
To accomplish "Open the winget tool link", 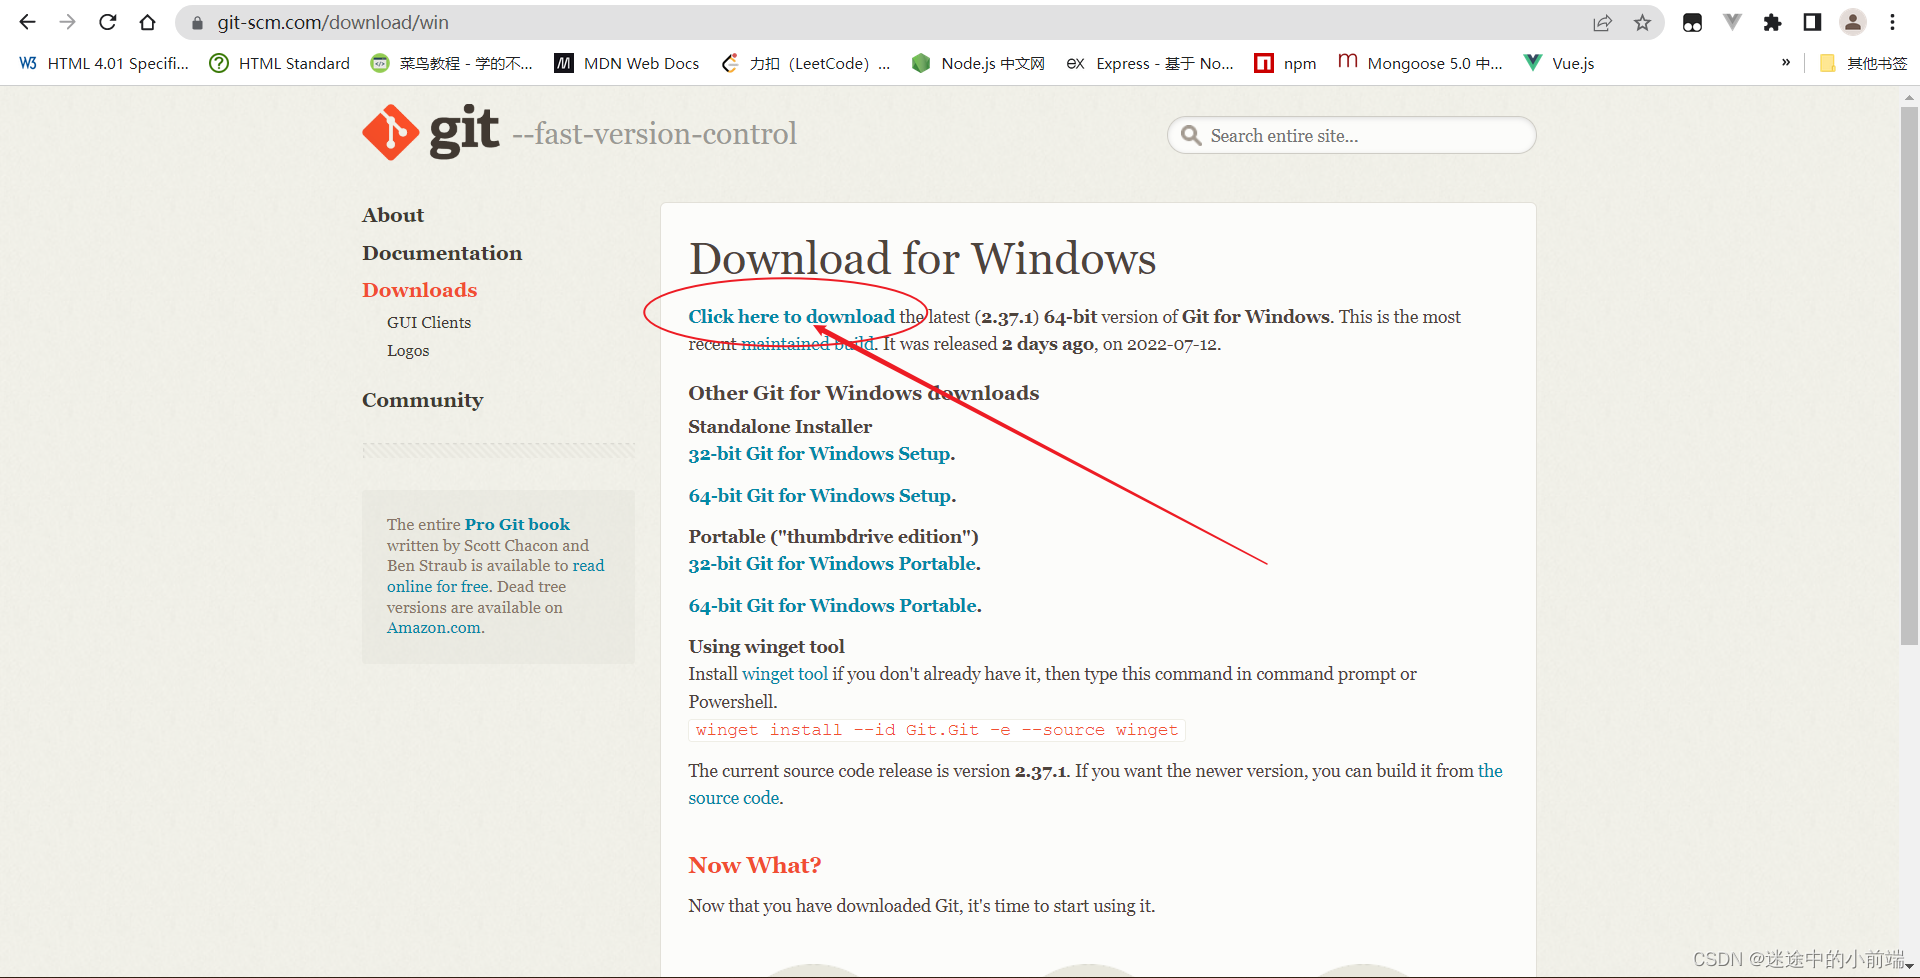I will coord(785,674).
